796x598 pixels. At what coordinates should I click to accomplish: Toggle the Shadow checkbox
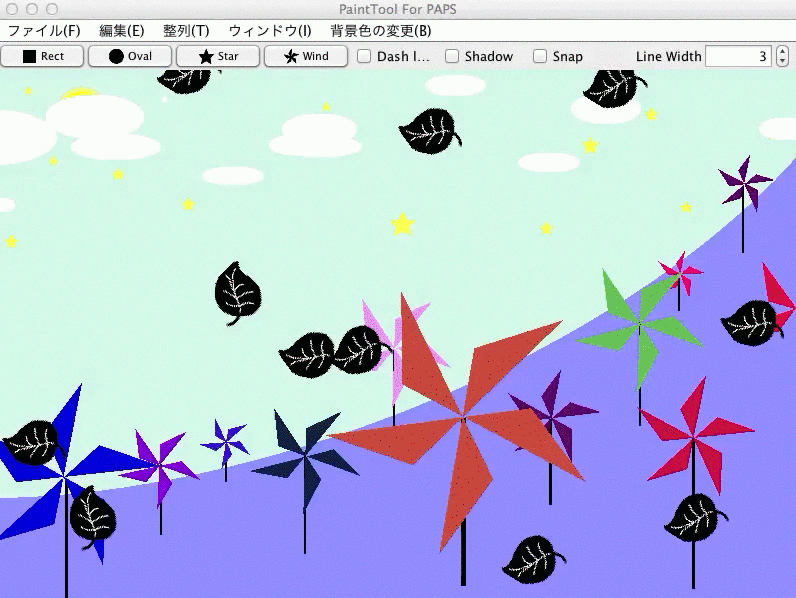(452, 57)
